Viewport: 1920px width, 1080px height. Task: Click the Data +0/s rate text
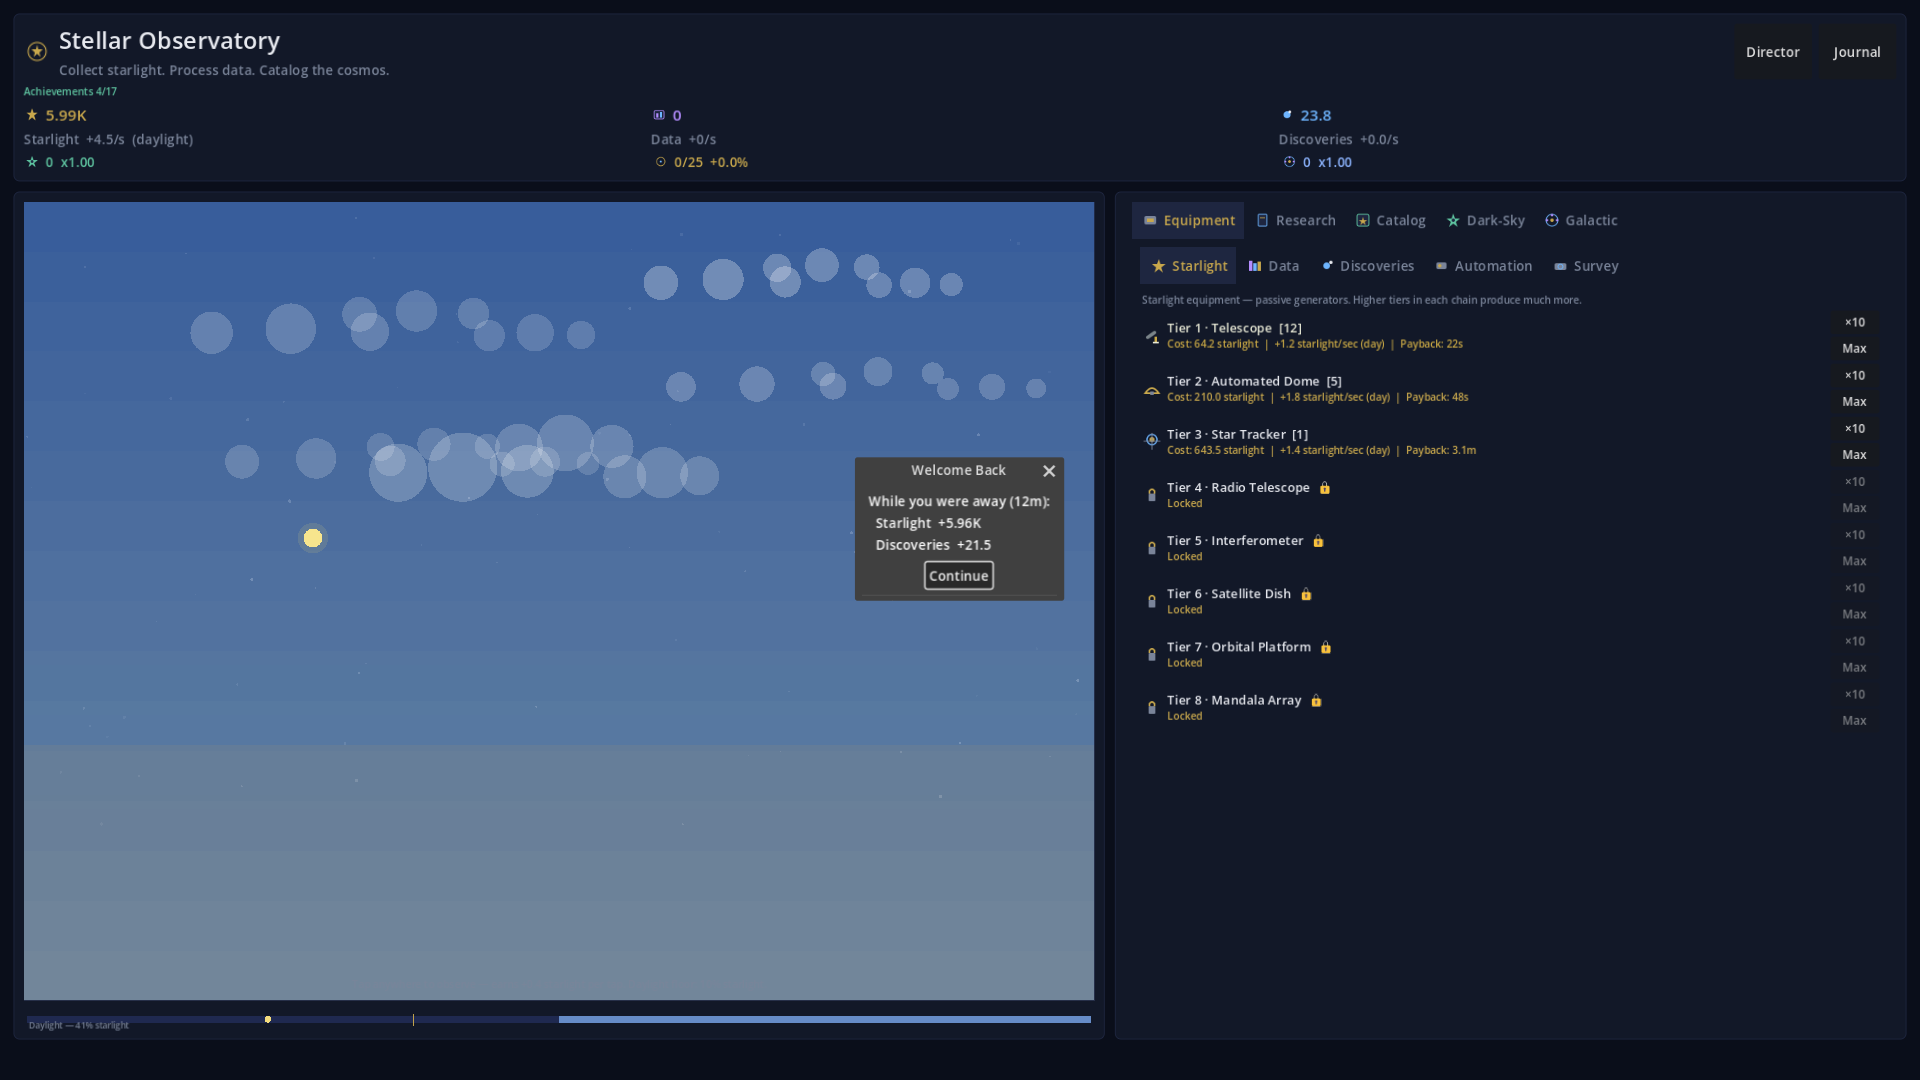coord(683,139)
